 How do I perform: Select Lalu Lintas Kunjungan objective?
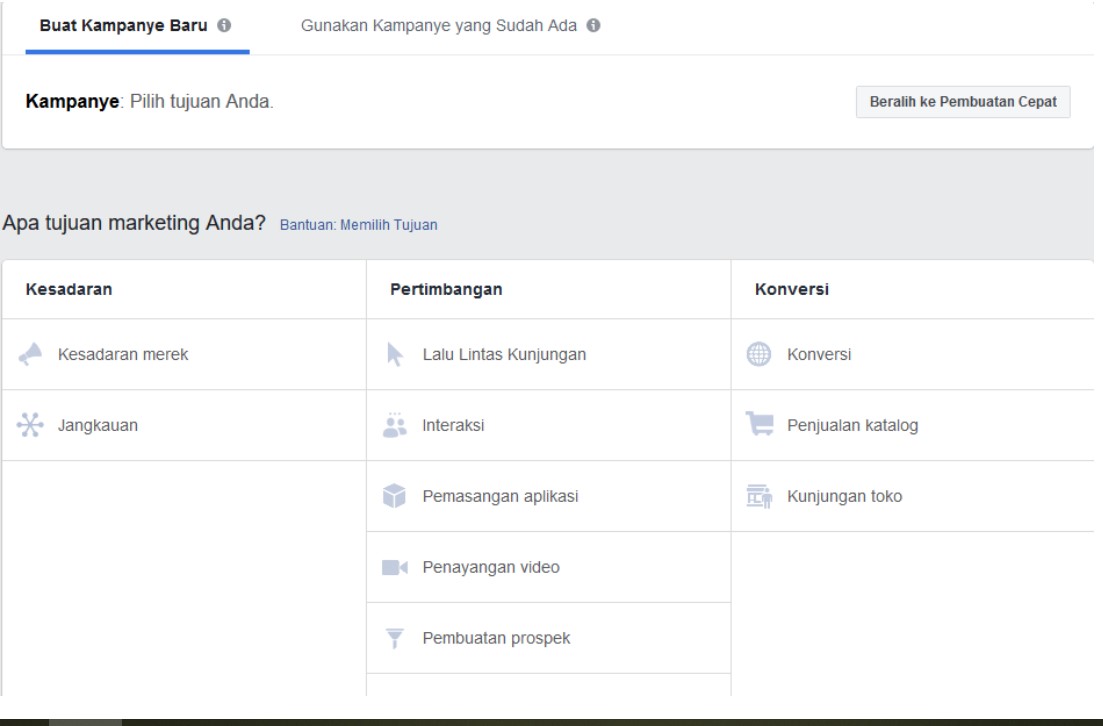click(x=549, y=355)
